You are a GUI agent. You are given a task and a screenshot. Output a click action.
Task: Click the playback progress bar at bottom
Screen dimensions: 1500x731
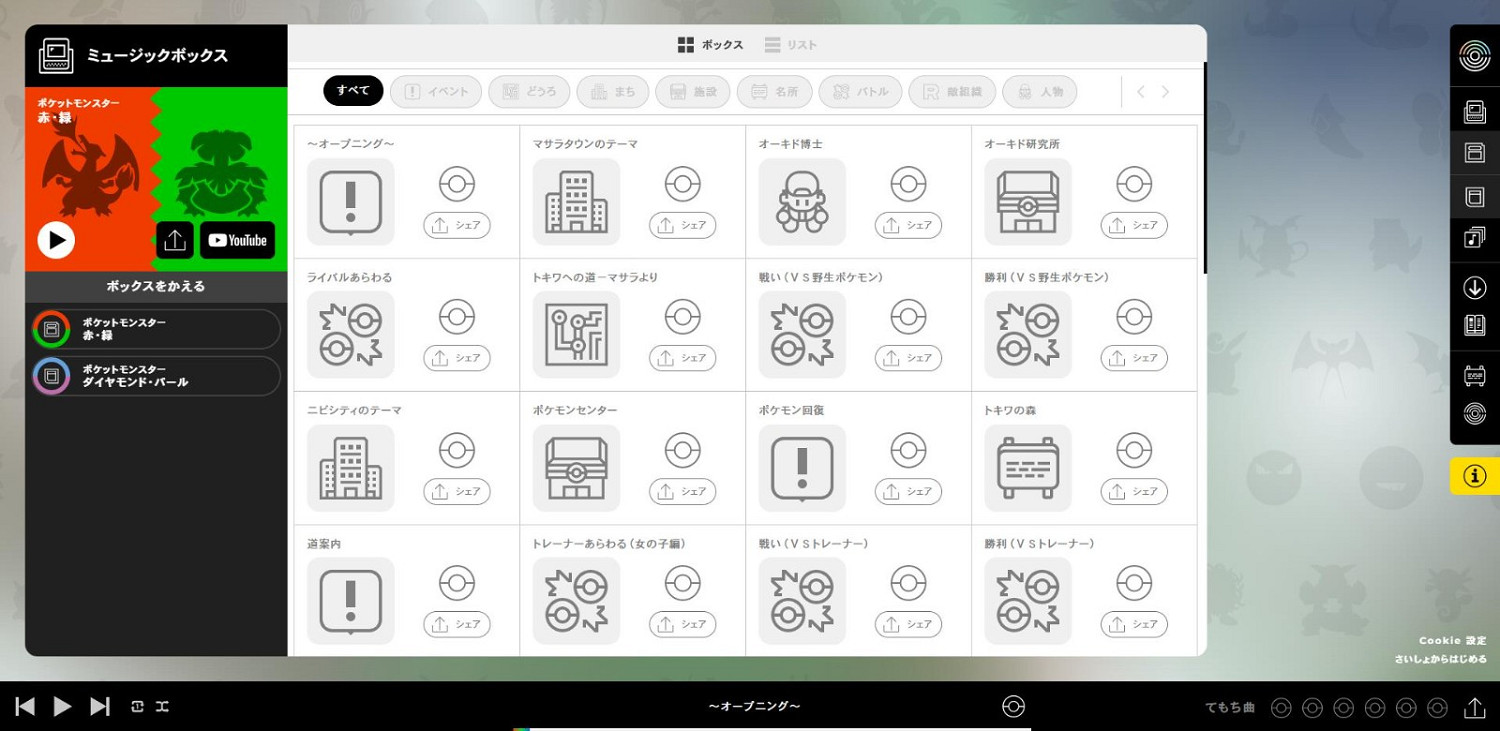point(770,728)
